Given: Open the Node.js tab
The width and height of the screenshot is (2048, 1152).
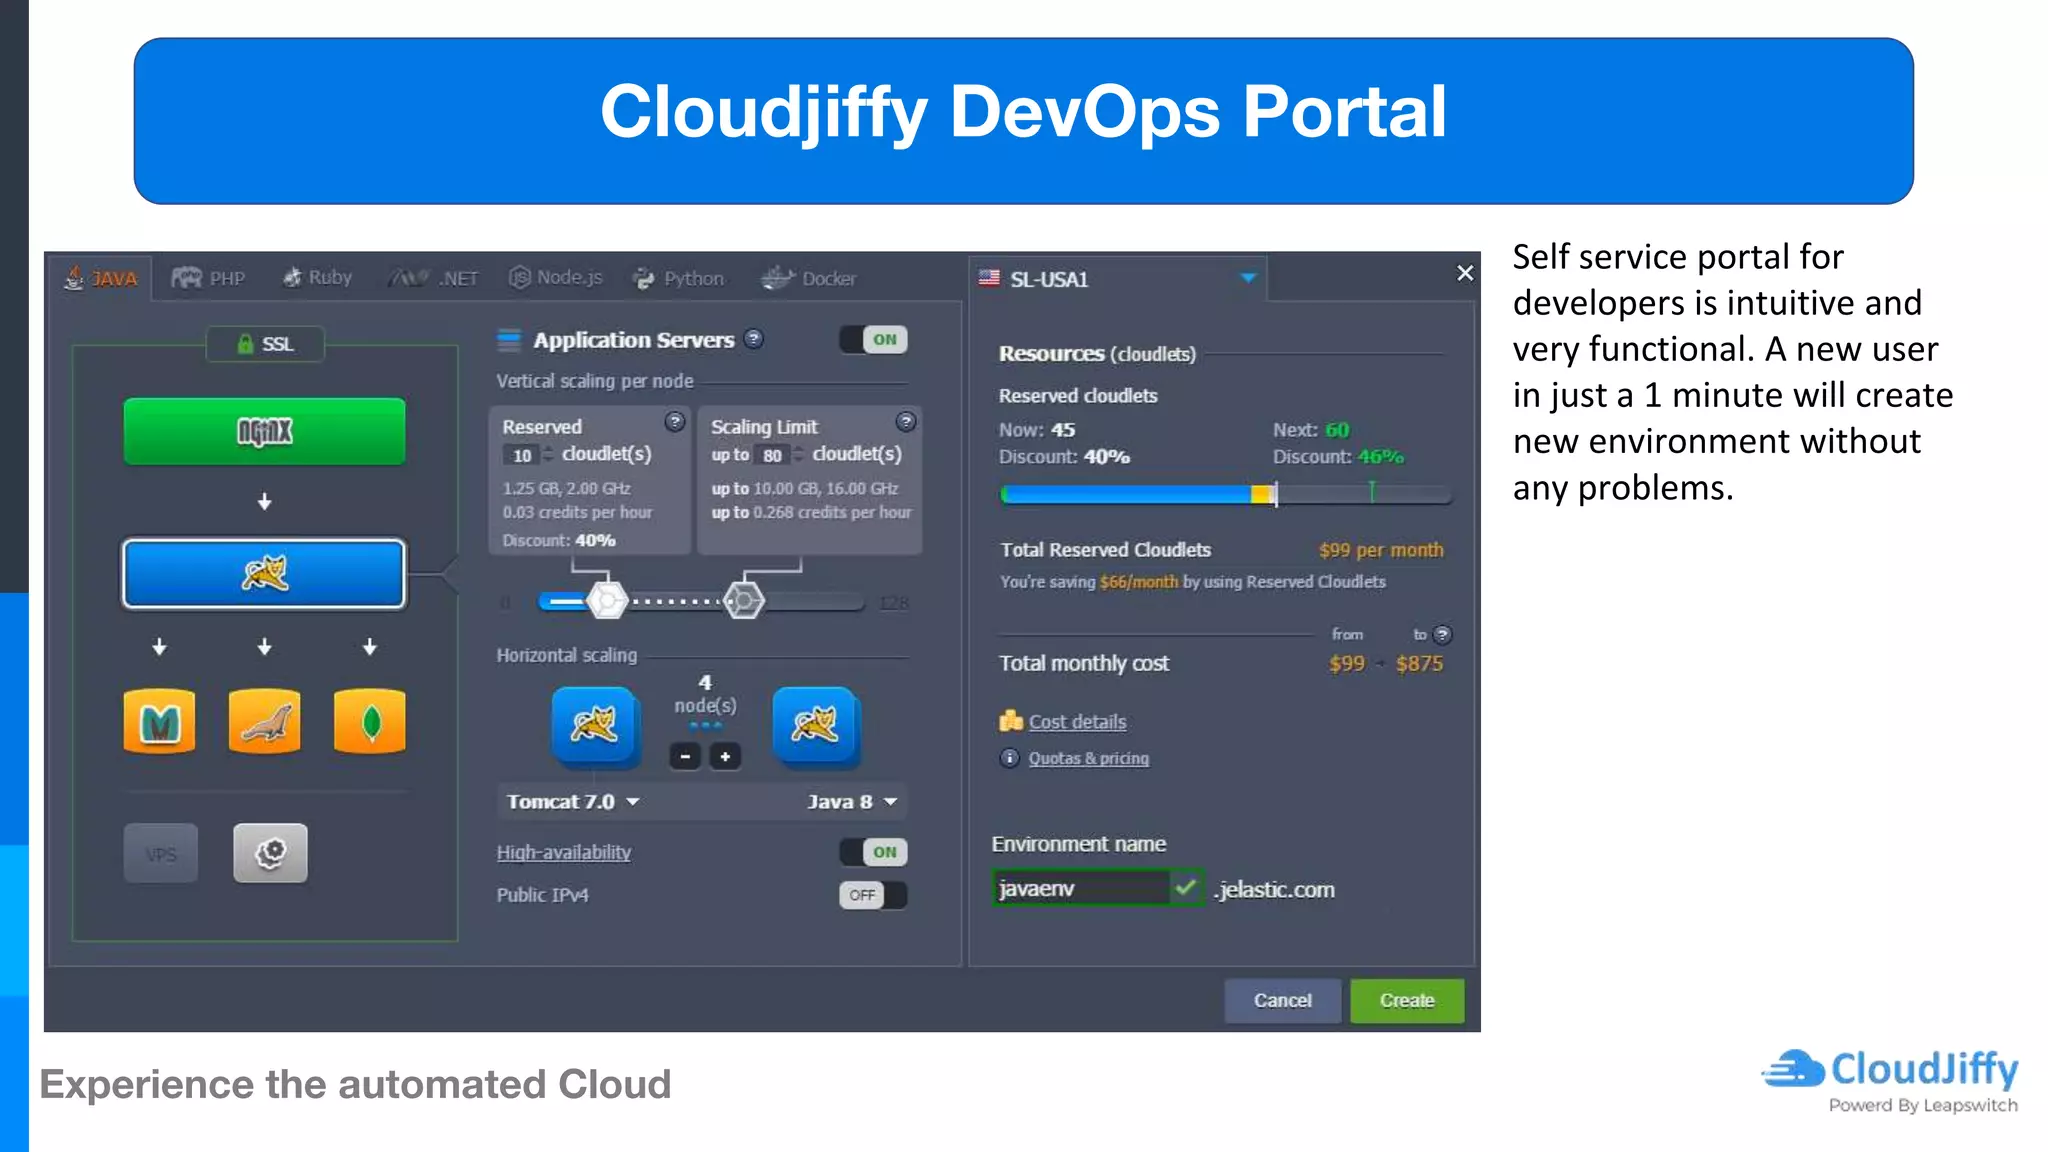Looking at the screenshot, I should (x=556, y=277).
